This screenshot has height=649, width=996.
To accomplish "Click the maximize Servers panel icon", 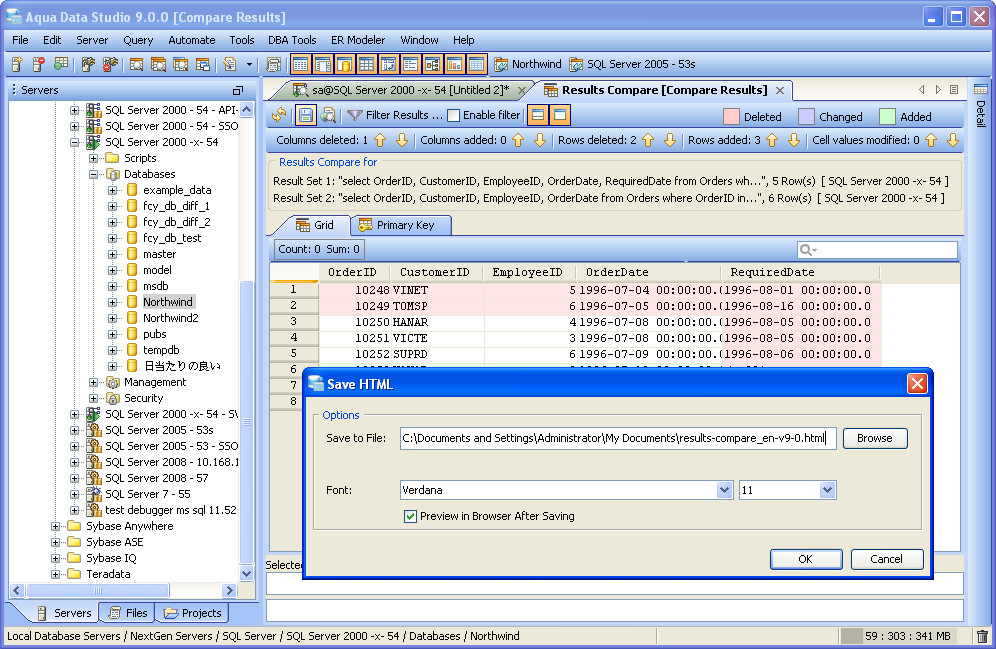I will (x=238, y=90).
